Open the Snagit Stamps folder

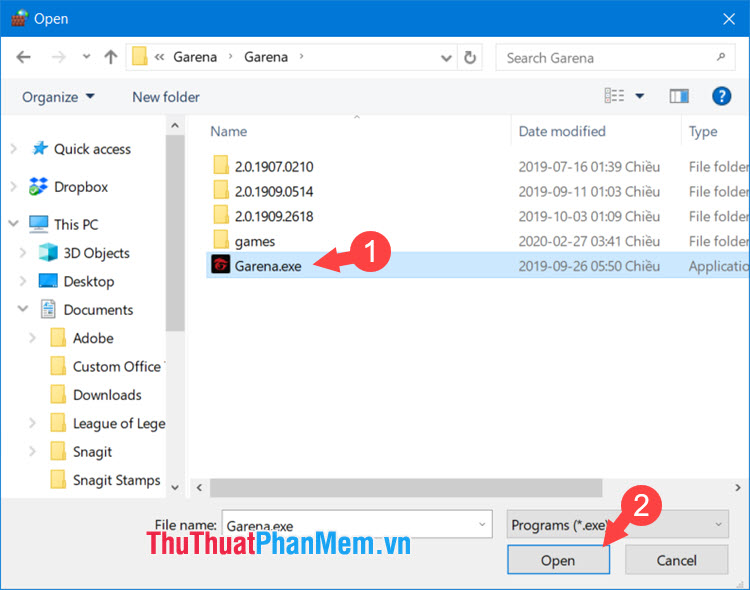(116, 480)
